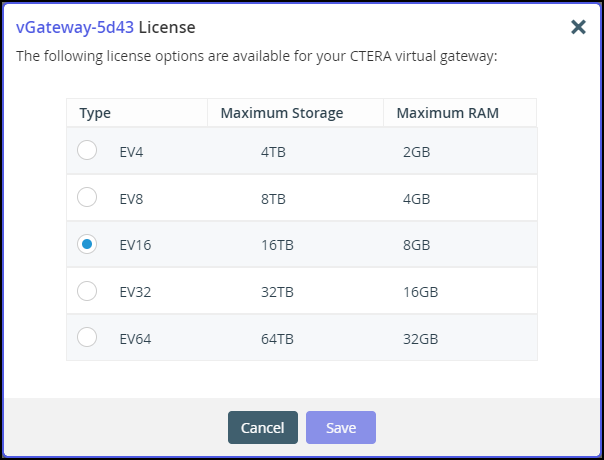604x460 pixels.
Task: Close the License dialog with the X icon
Action: point(578,27)
